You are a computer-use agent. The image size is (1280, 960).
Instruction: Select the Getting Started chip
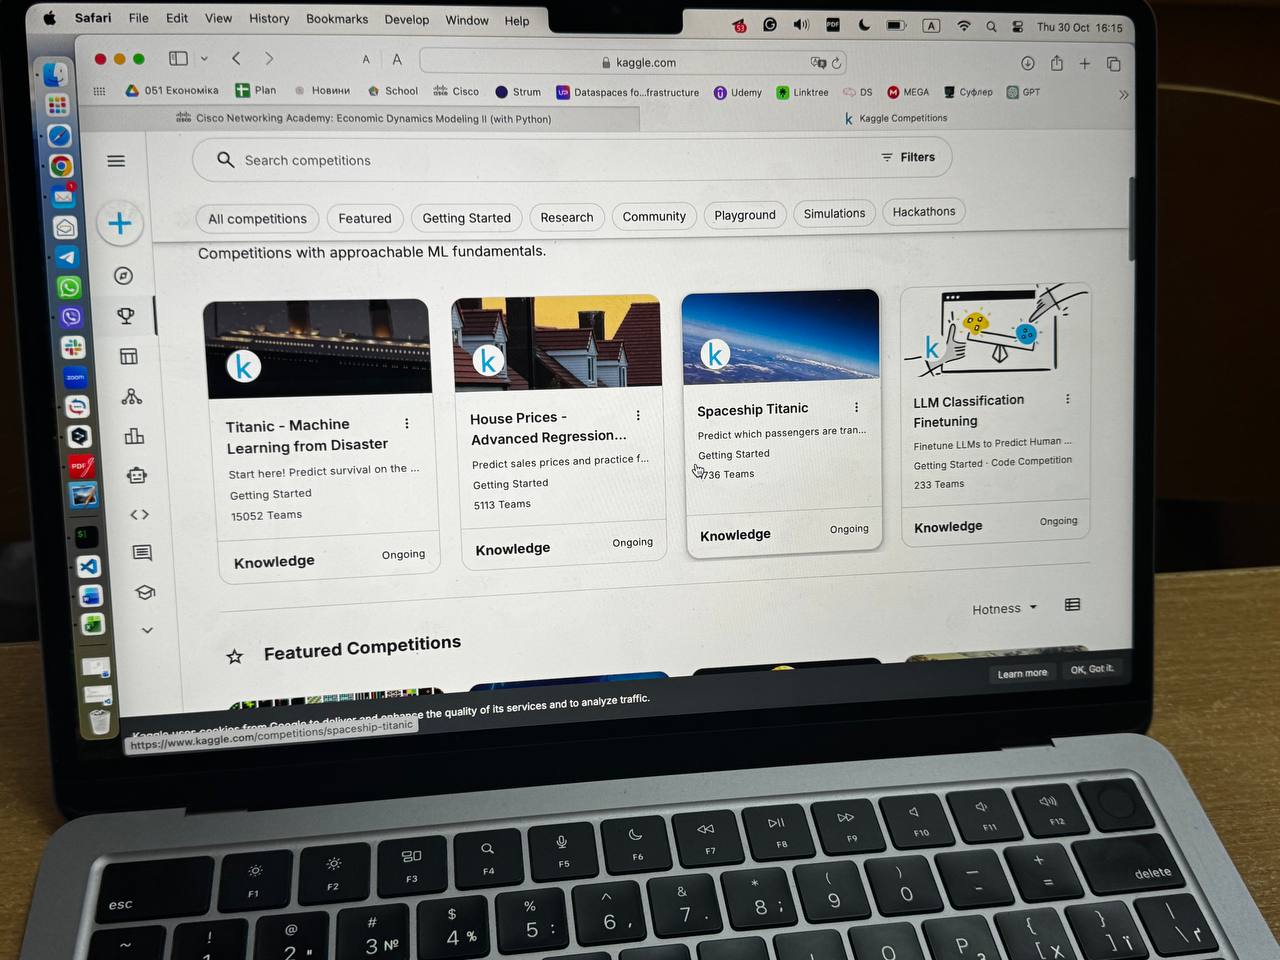[466, 218]
